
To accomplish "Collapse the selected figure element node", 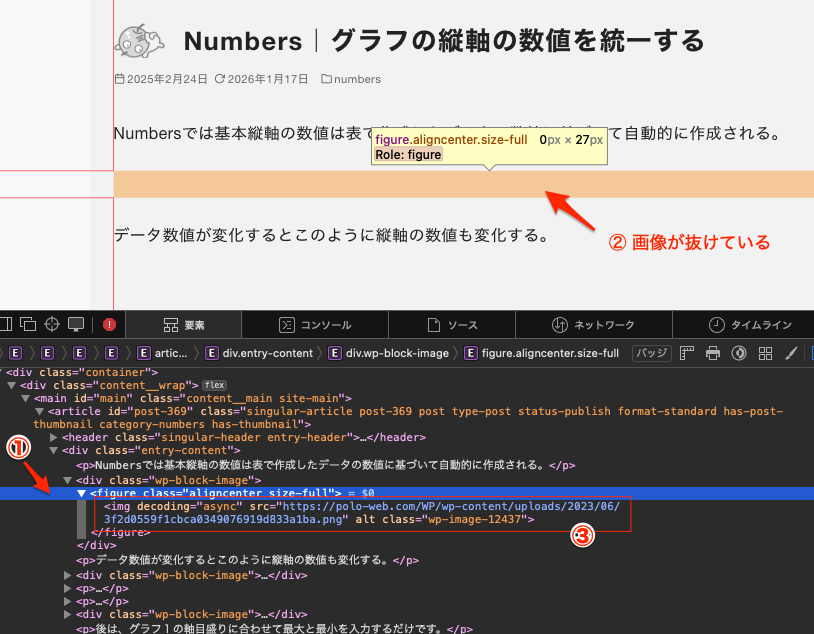I will click(x=82, y=493).
